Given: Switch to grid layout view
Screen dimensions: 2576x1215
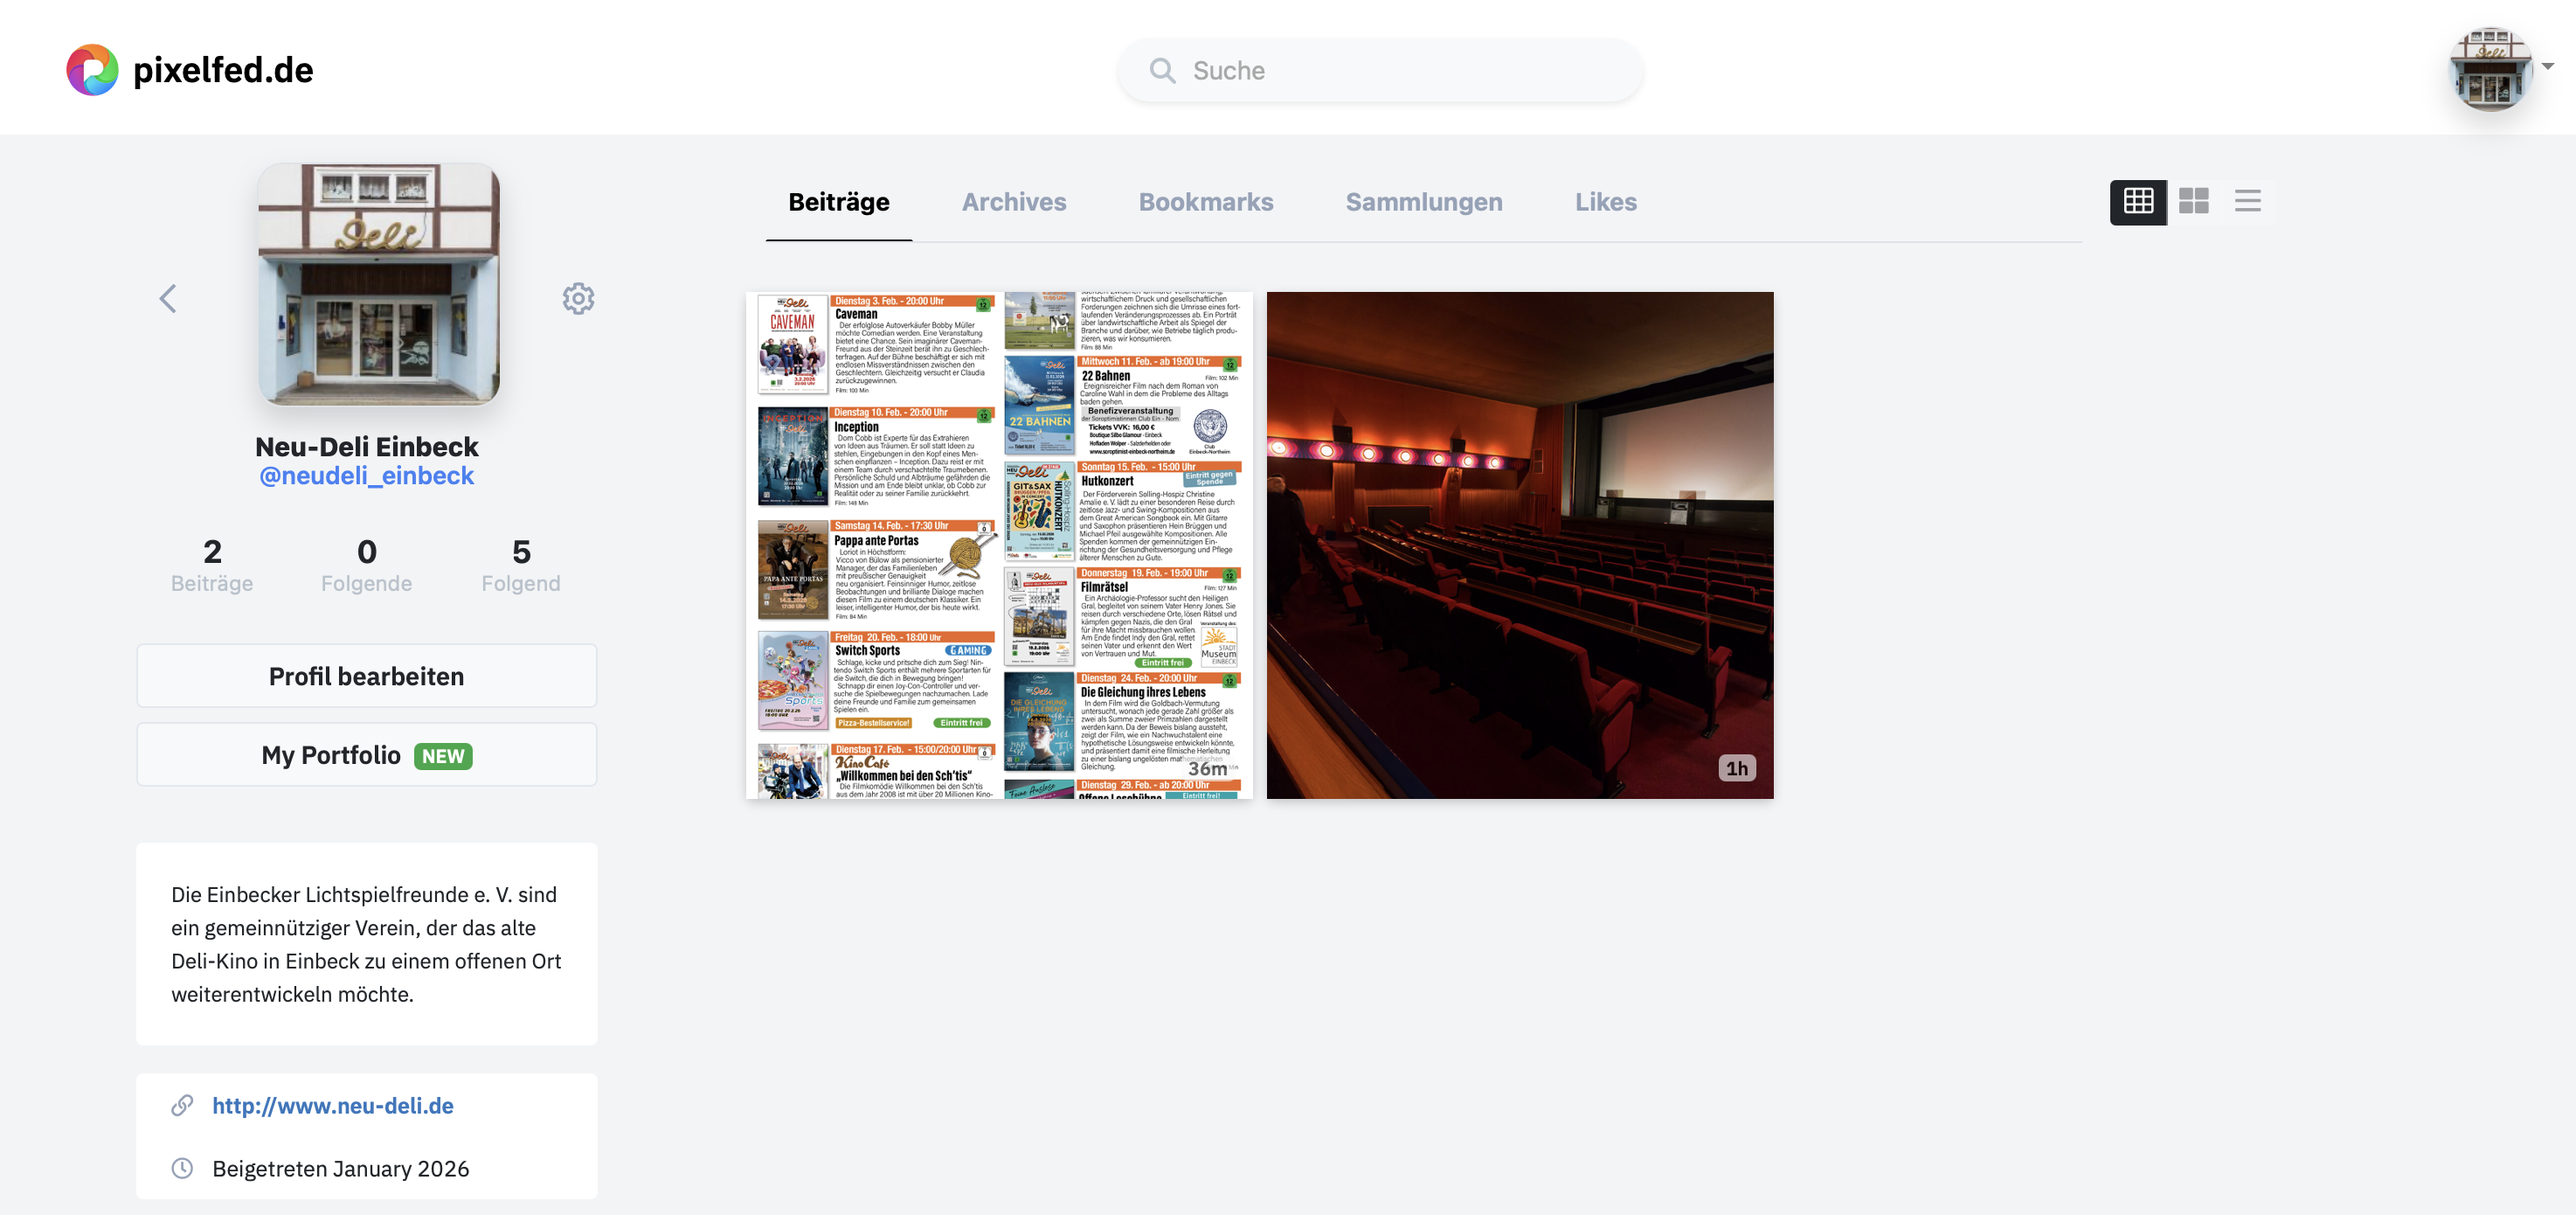Looking at the screenshot, I should click(2138, 201).
